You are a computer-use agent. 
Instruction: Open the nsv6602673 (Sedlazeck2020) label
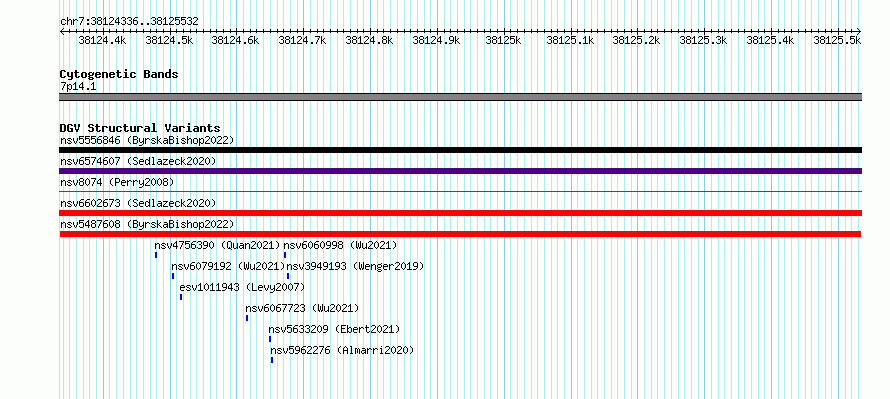pos(138,203)
